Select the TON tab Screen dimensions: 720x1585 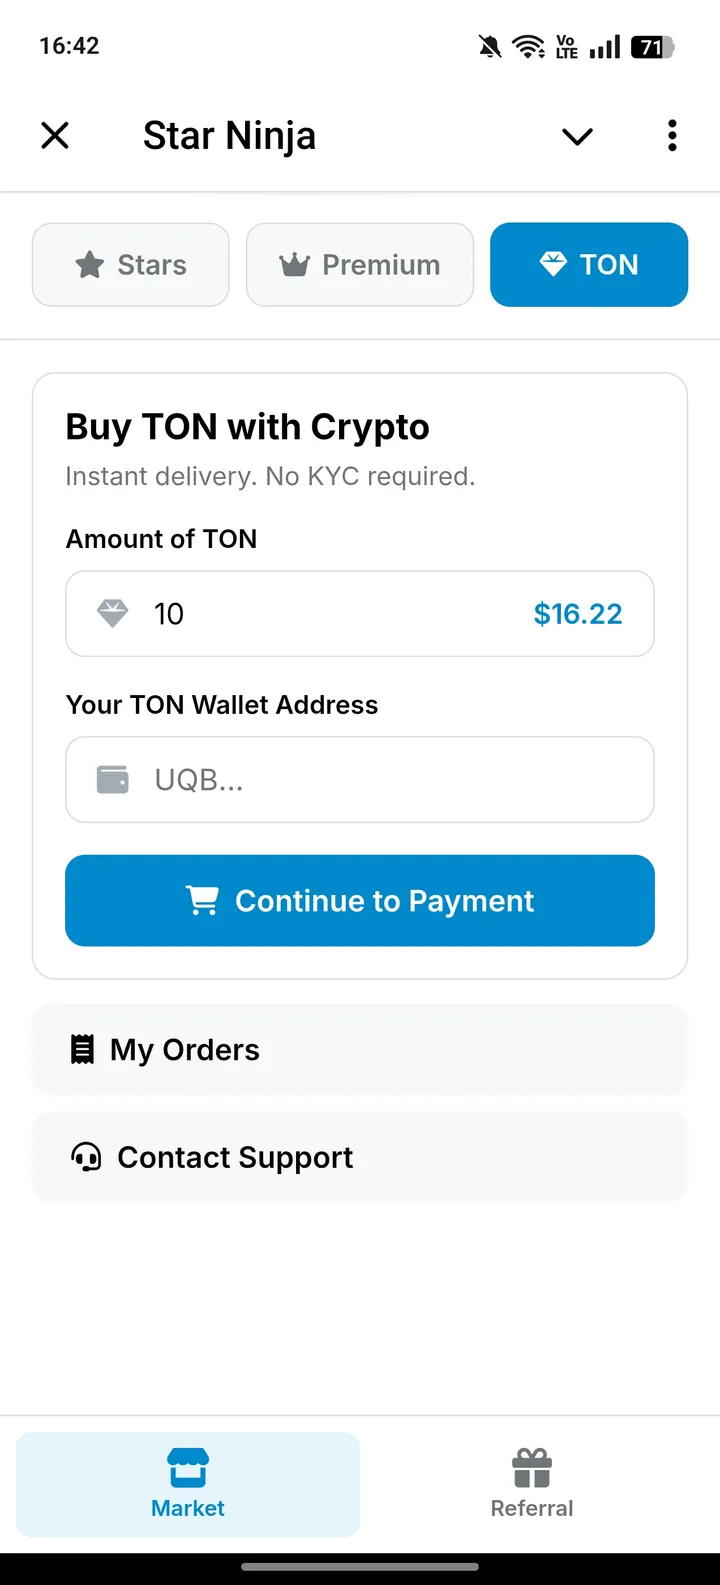coord(589,265)
